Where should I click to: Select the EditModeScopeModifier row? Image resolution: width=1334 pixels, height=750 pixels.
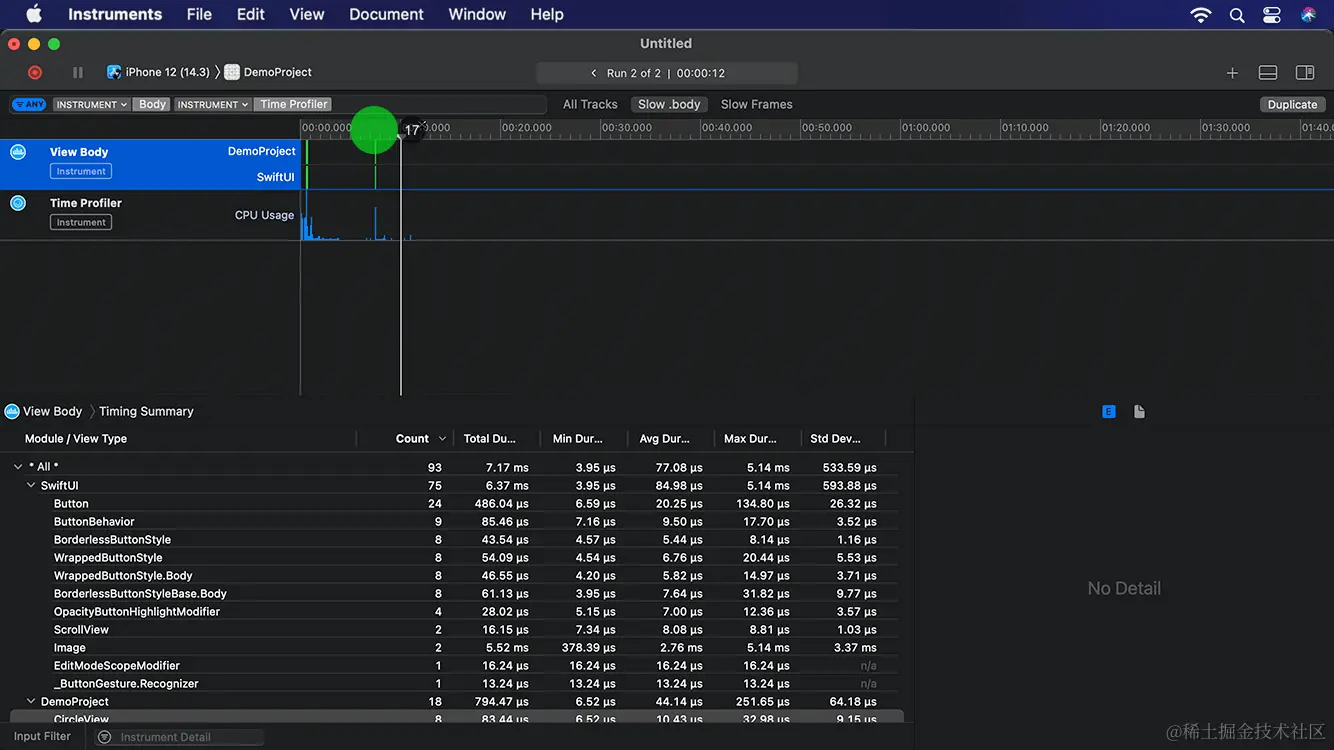(x=455, y=666)
